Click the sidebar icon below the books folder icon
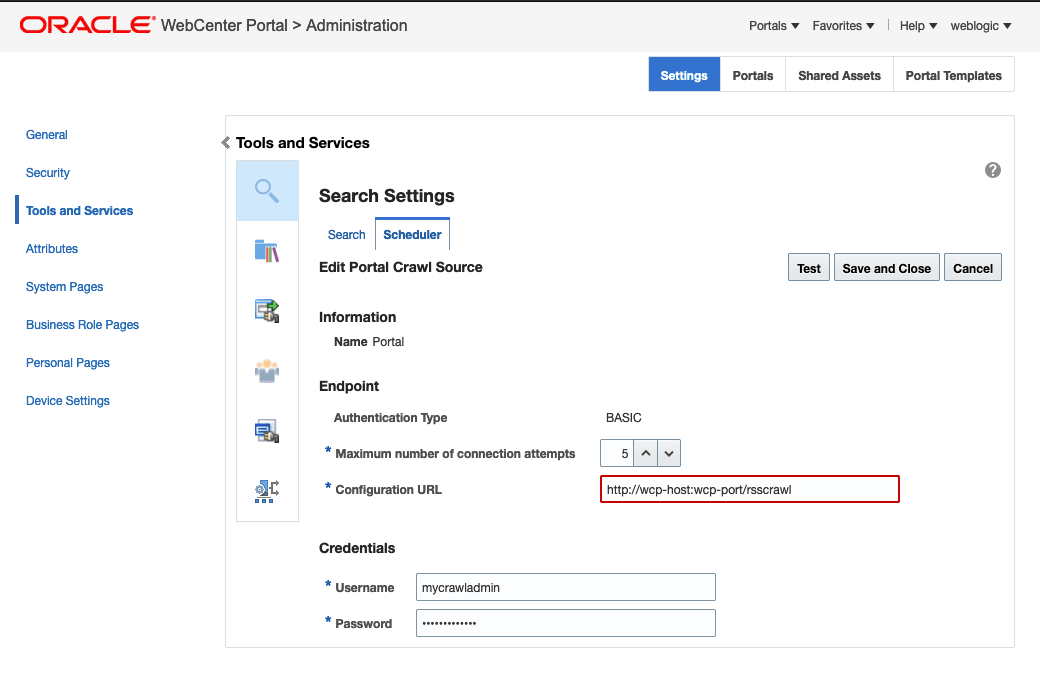The image size is (1040, 677). click(x=267, y=310)
